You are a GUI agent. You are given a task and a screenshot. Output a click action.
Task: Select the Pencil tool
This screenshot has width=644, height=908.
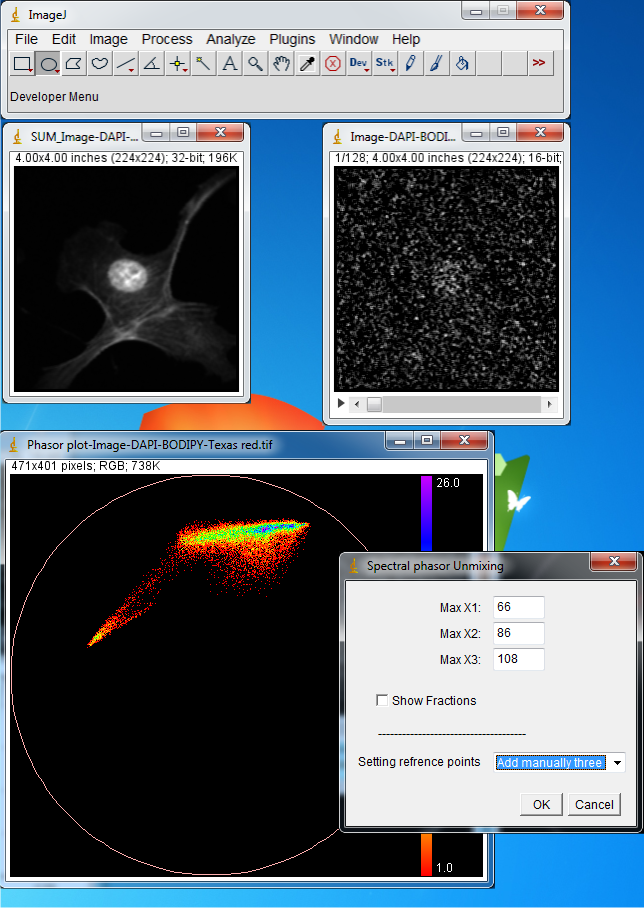click(x=410, y=64)
